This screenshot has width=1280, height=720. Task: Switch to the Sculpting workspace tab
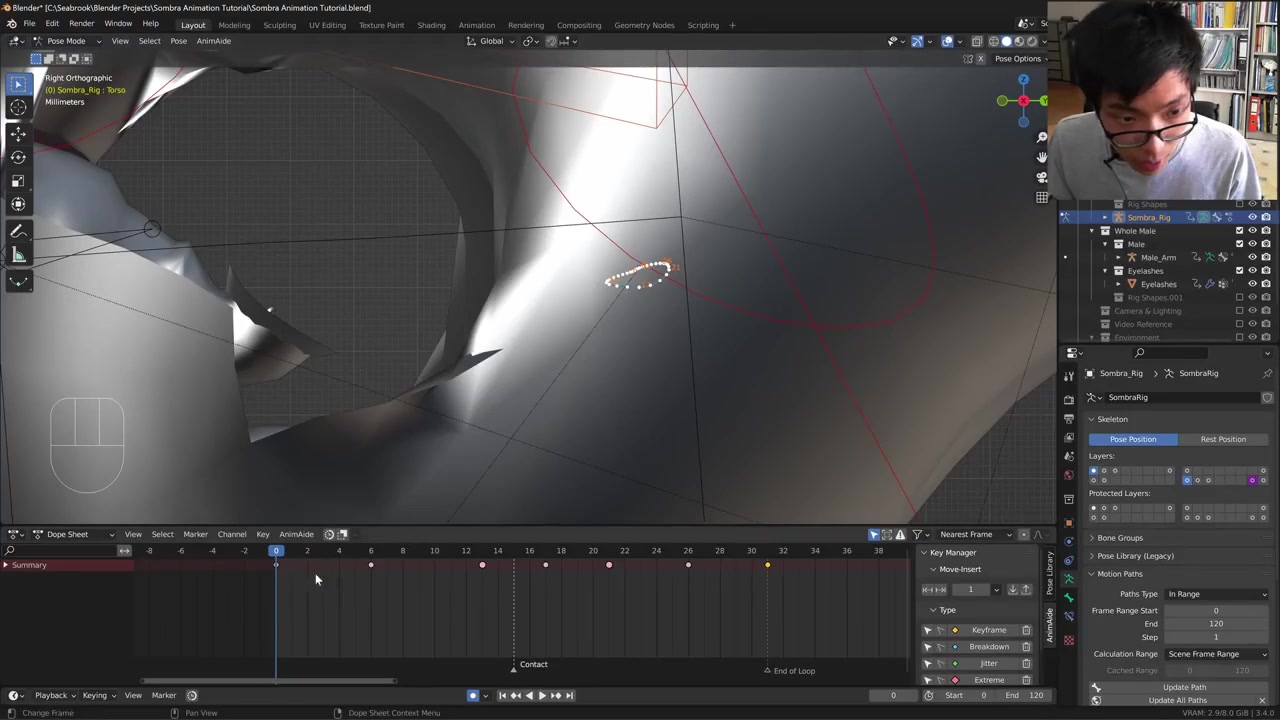point(279,25)
